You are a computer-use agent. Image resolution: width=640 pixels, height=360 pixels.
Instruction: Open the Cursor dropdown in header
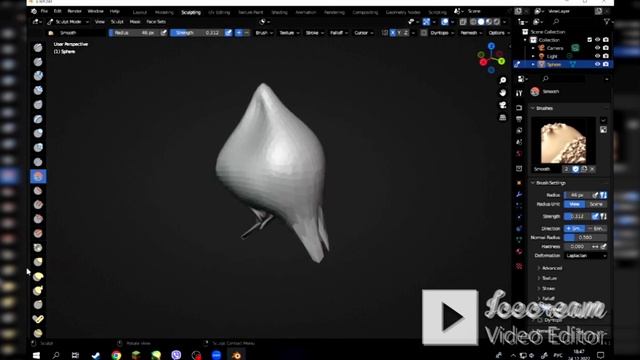click(363, 33)
